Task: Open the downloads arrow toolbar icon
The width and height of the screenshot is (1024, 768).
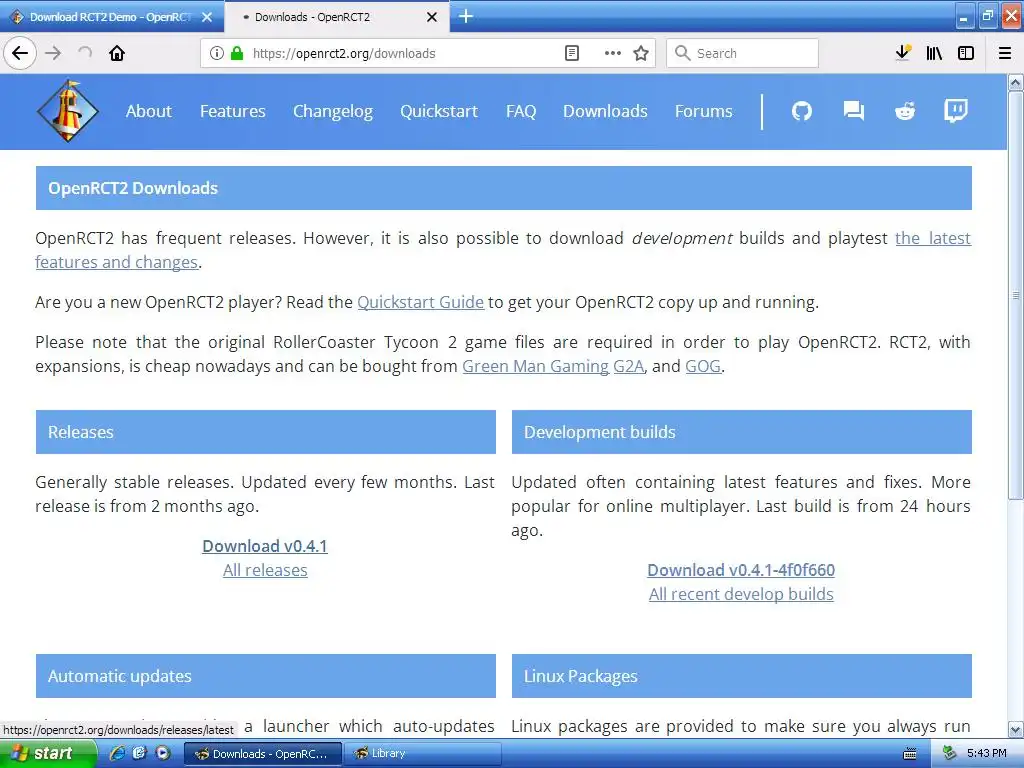Action: click(903, 53)
